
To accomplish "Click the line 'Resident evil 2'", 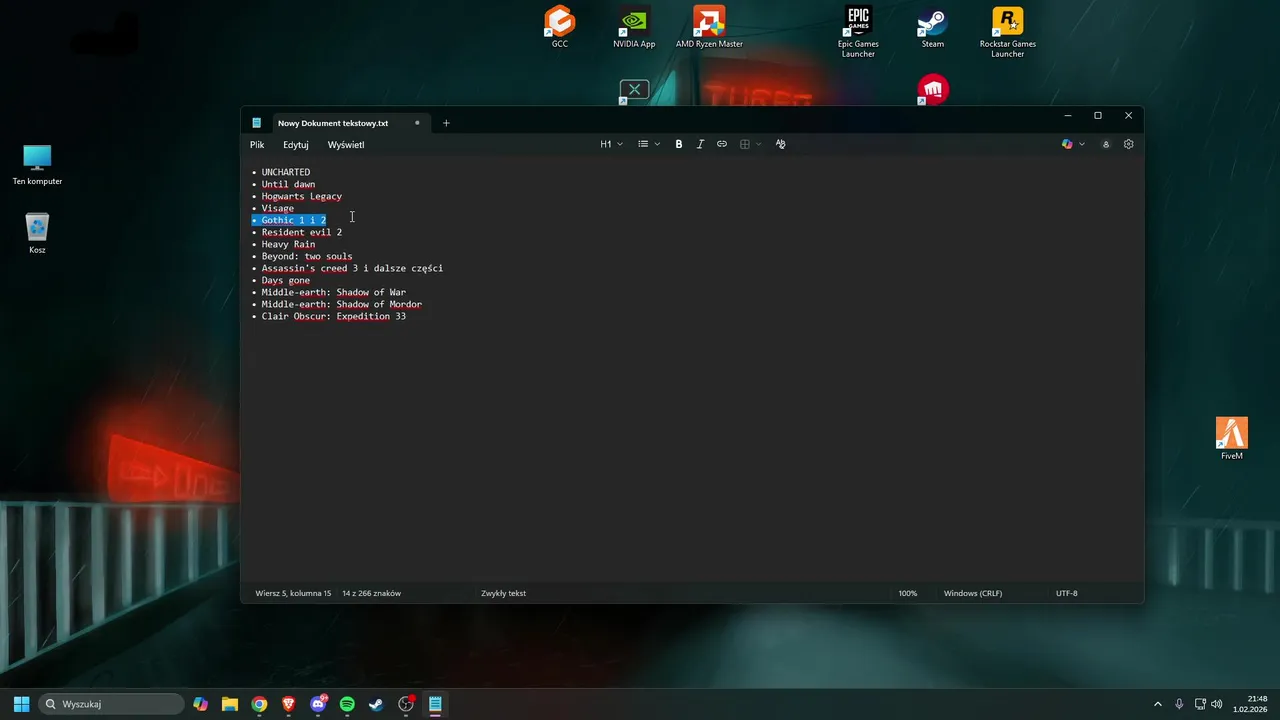I will coord(302,232).
